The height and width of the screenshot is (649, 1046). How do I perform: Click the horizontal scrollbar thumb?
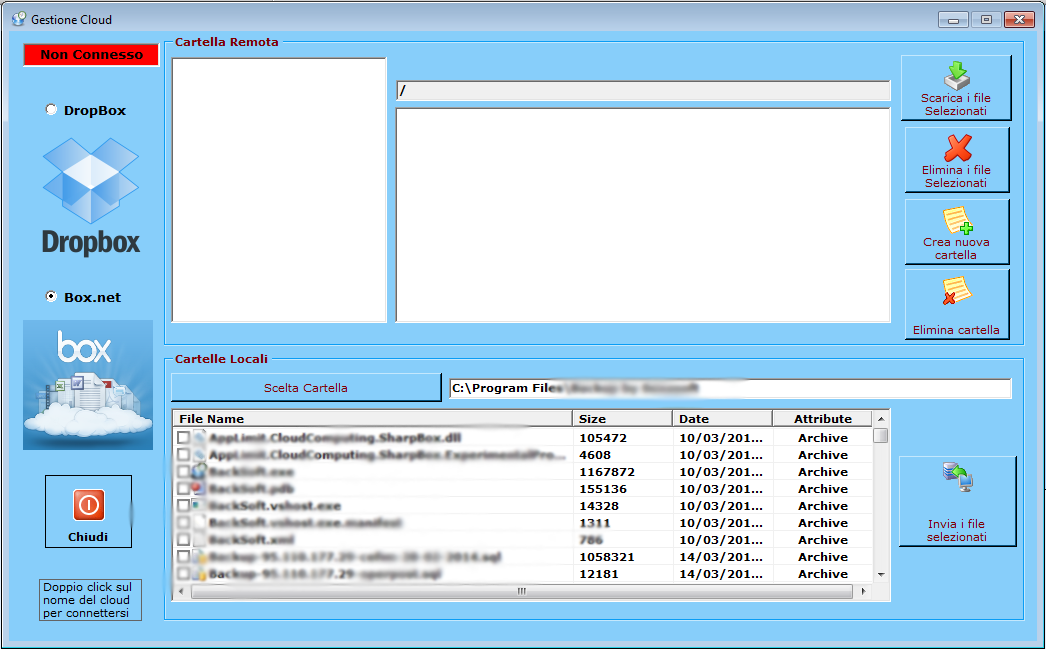pyautogui.click(x=522, y=591)
